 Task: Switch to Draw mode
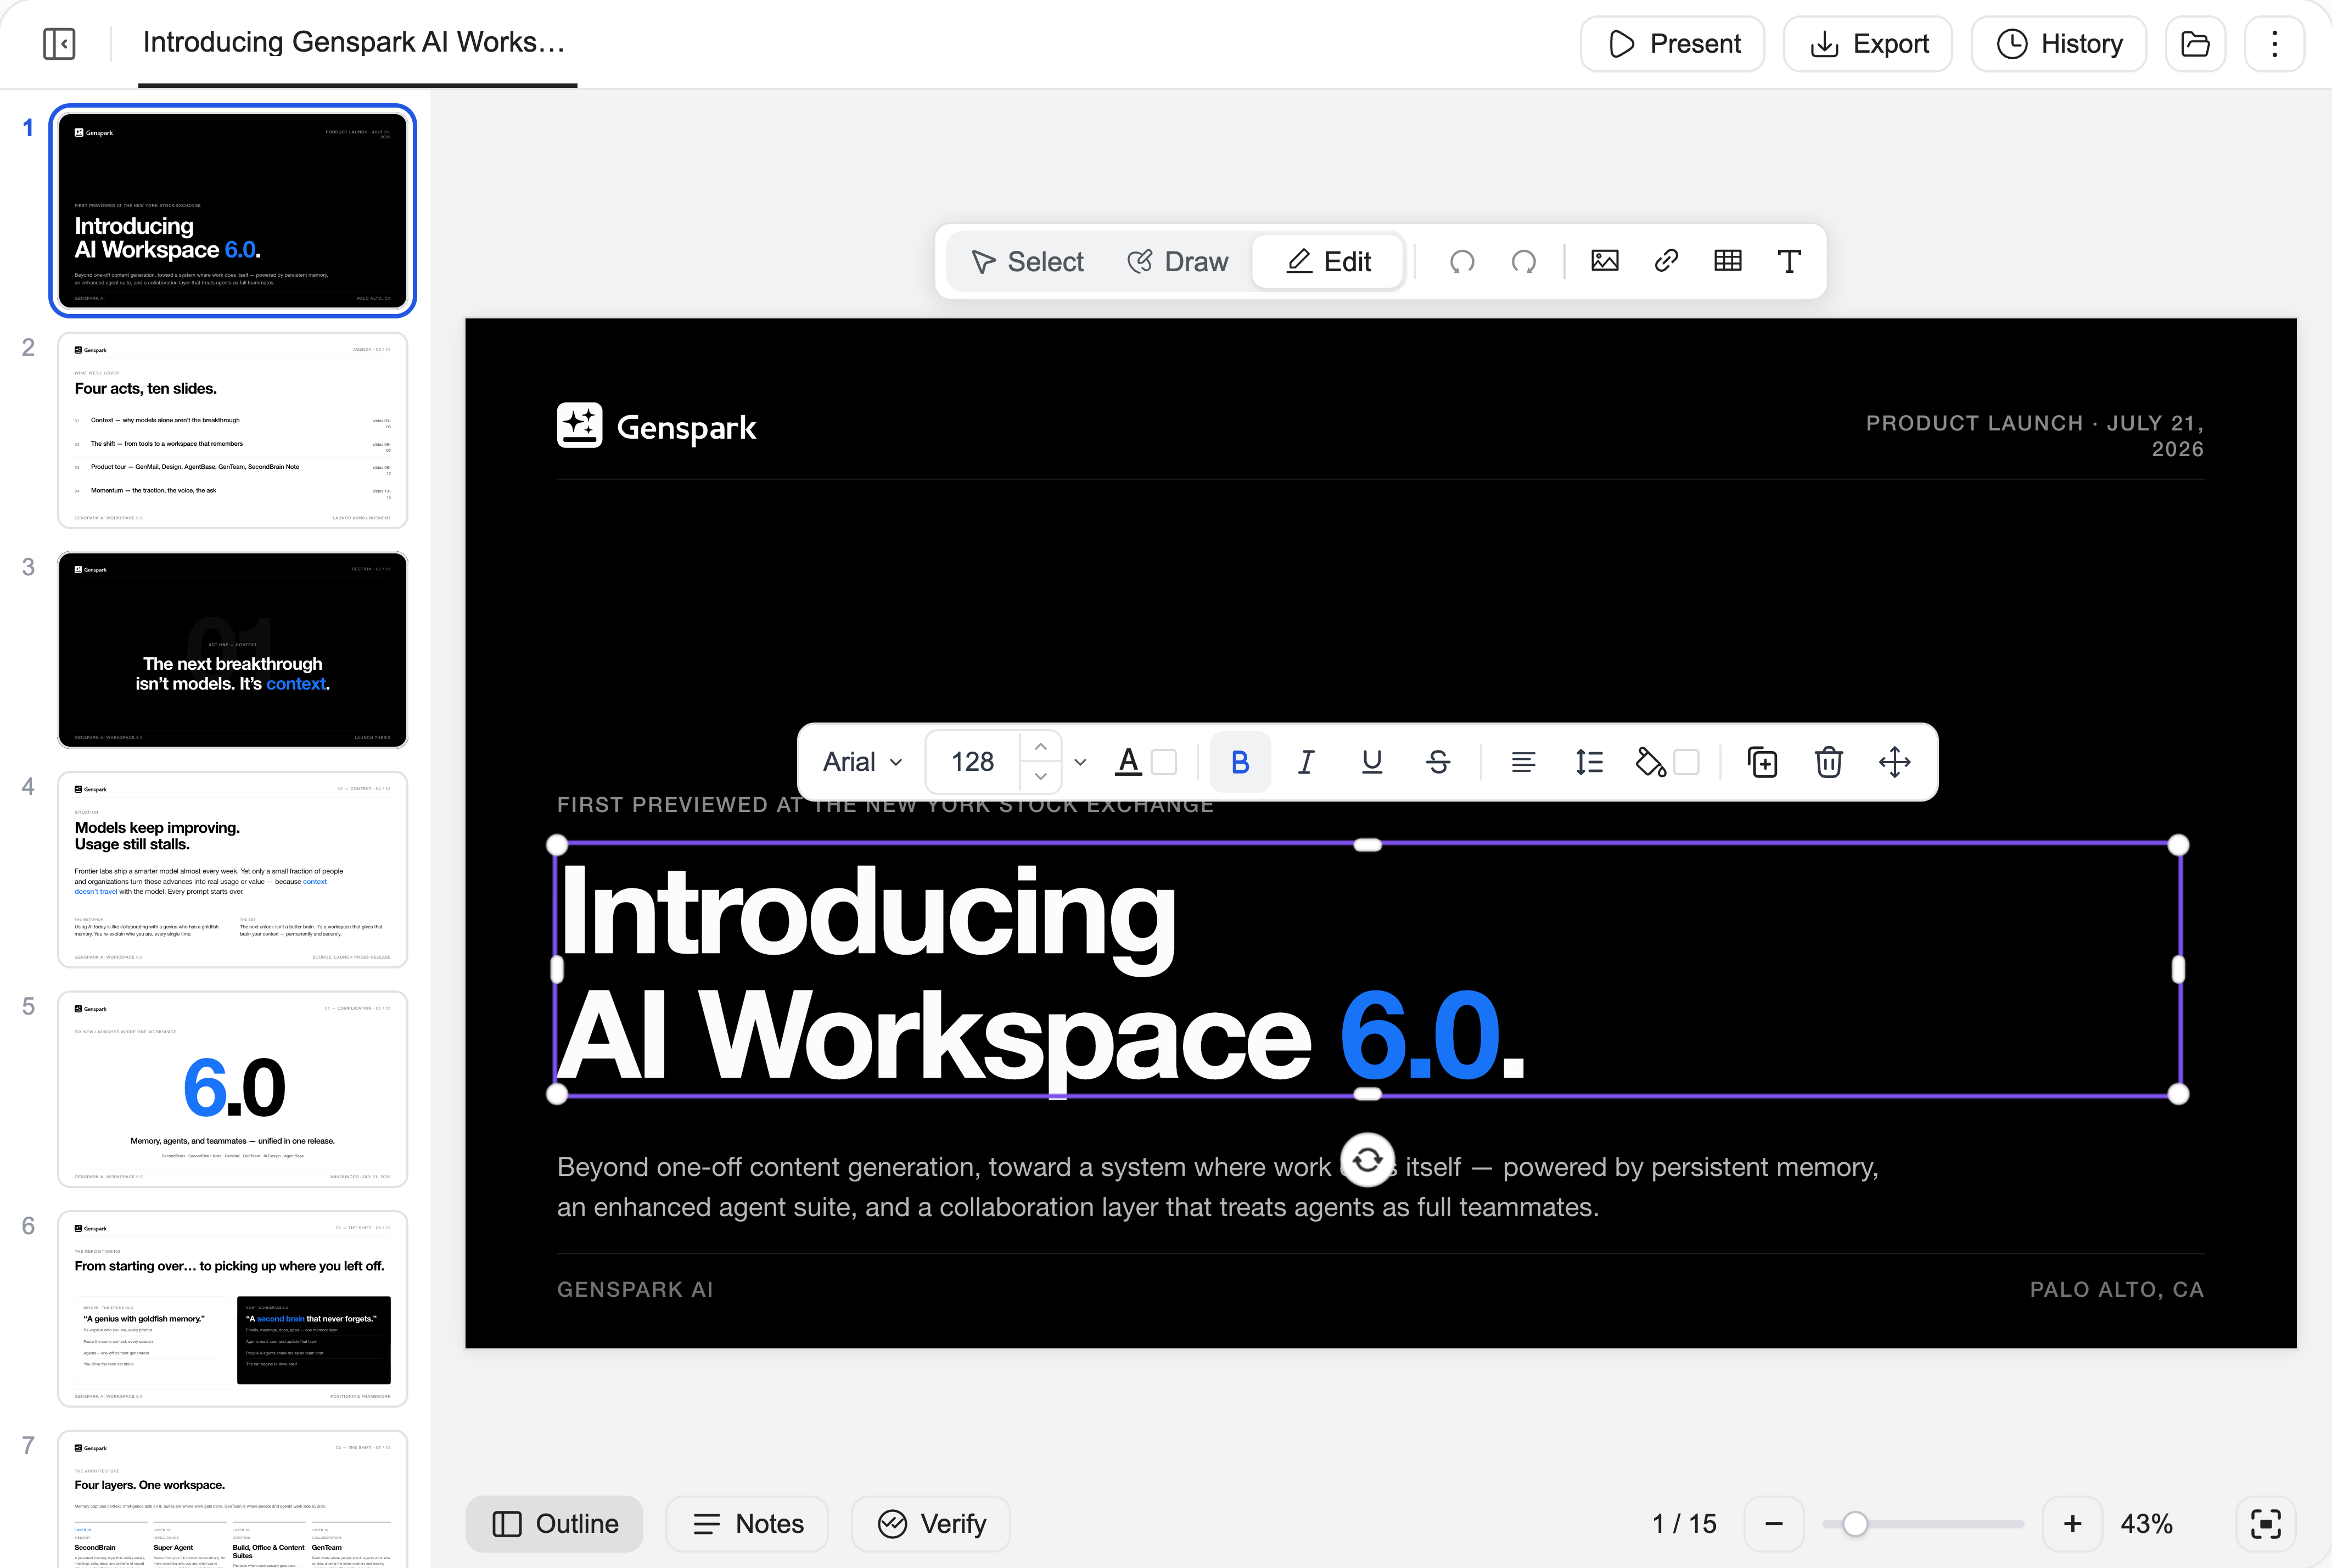coord(1177,262)
